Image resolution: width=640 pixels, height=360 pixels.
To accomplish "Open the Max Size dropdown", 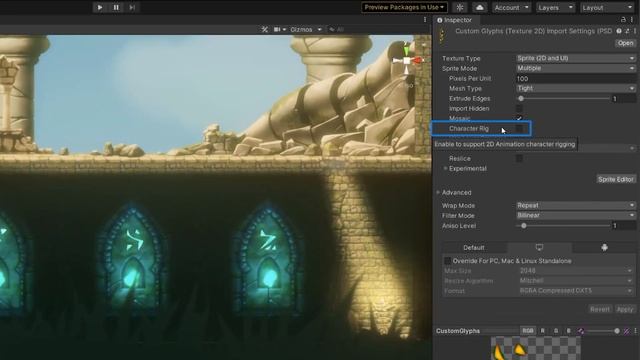I will coord(576,271).
